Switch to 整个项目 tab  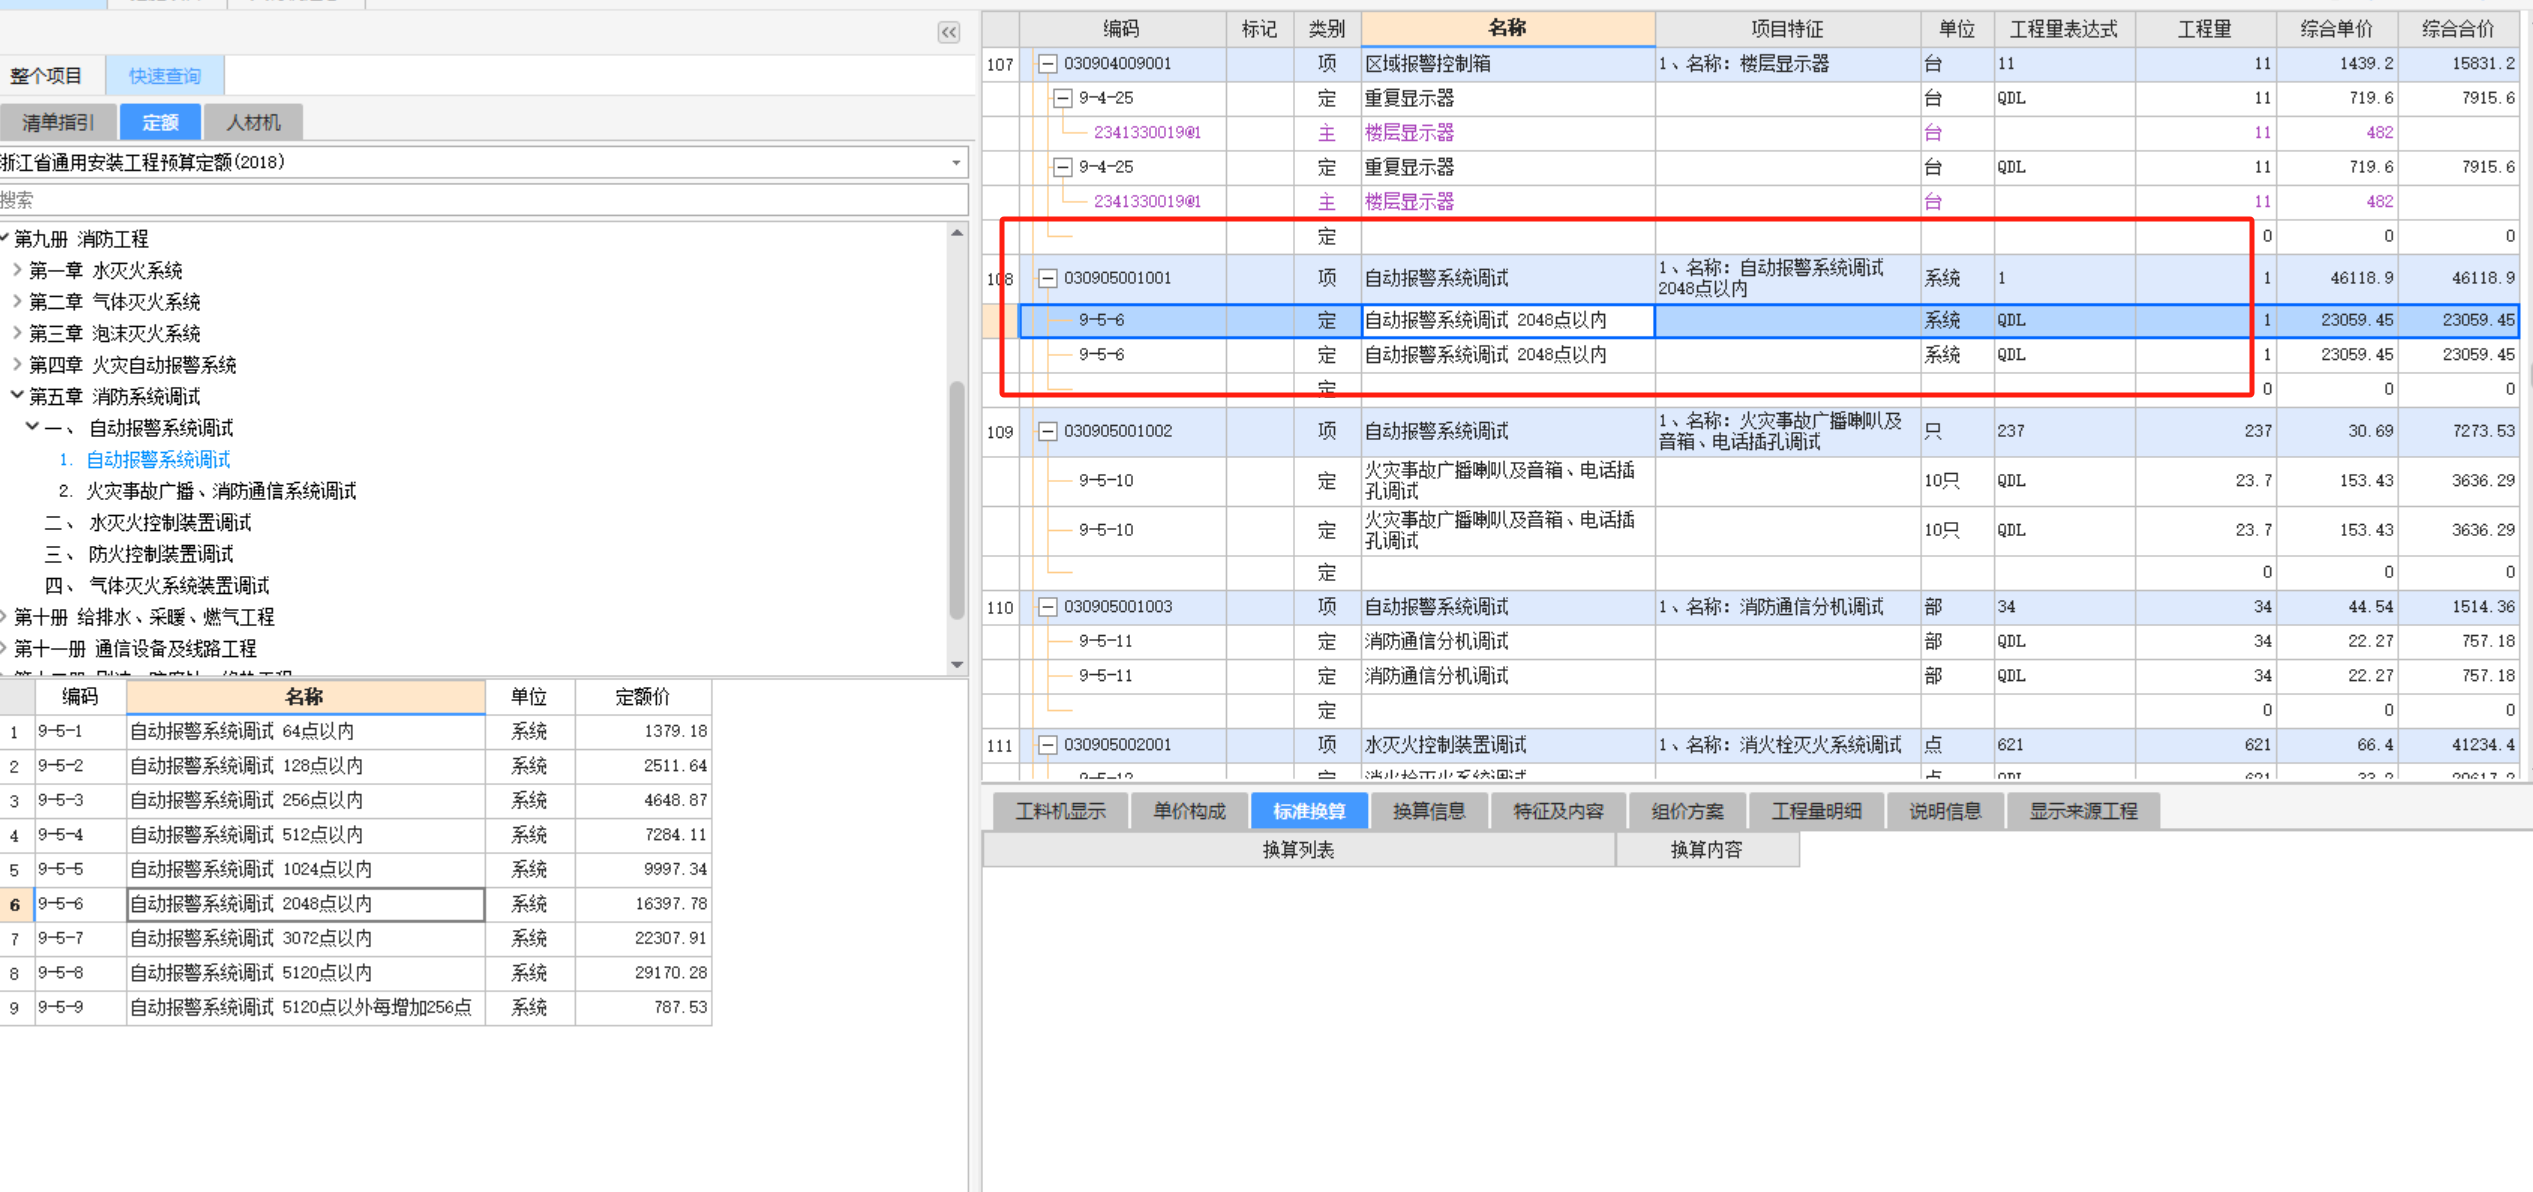tap(47, 76)
